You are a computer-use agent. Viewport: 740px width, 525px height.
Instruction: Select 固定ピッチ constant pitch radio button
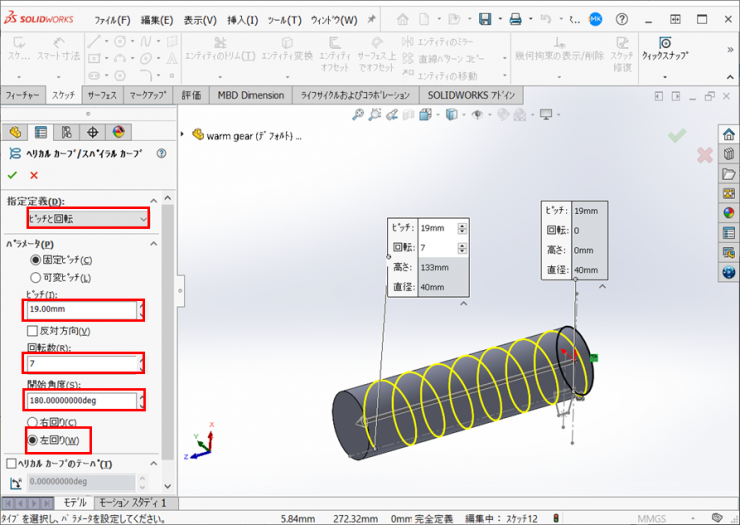click(36, 260)
